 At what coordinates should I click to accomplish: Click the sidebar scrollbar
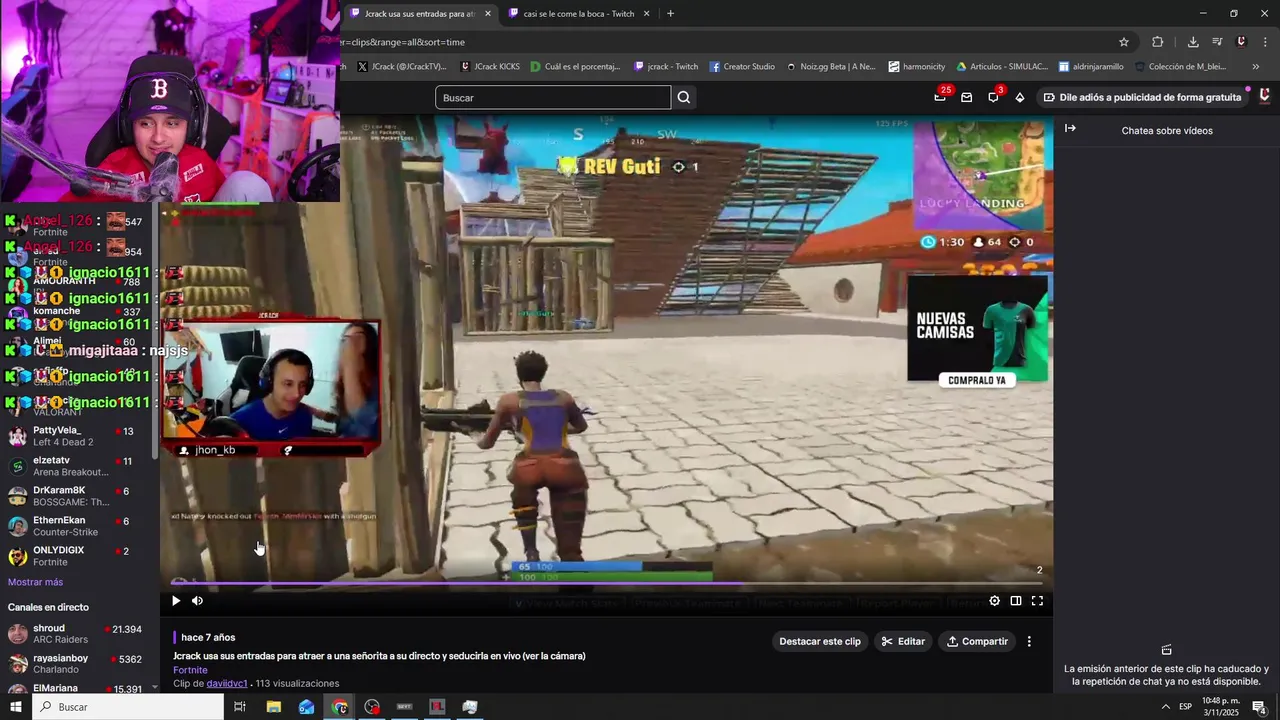(x=154, y=330)
